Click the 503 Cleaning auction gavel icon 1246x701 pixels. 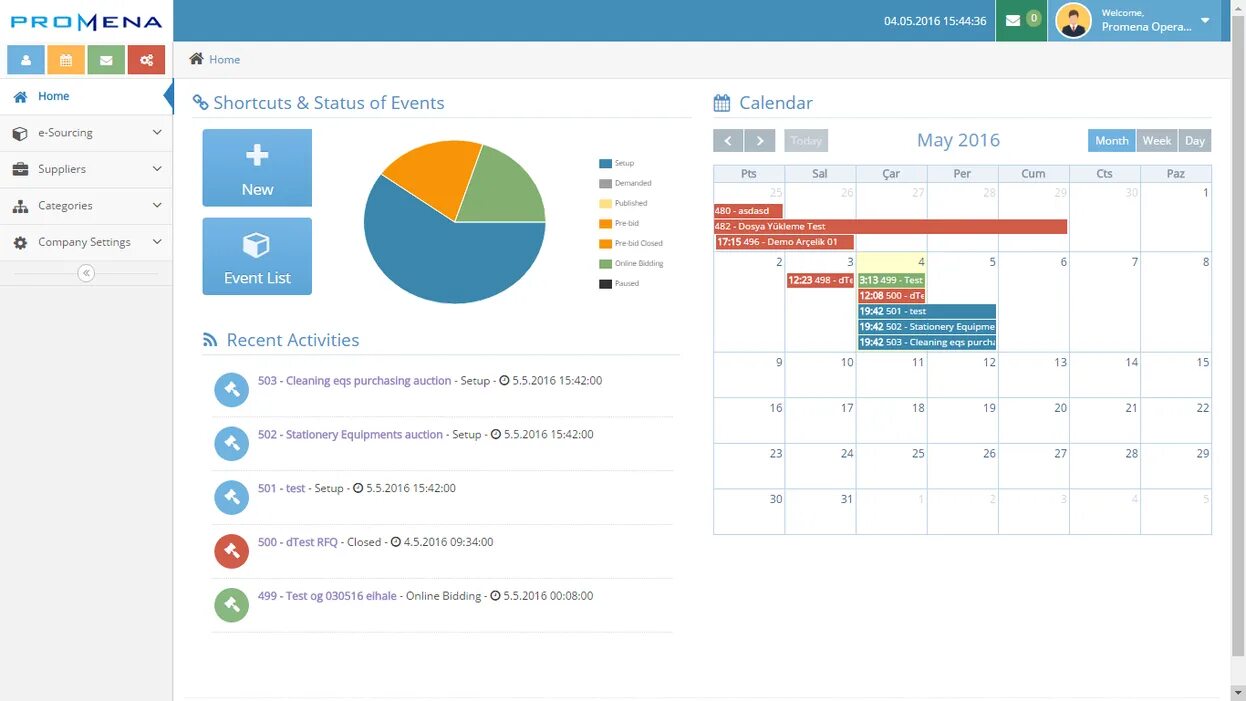tap(232, 389)
